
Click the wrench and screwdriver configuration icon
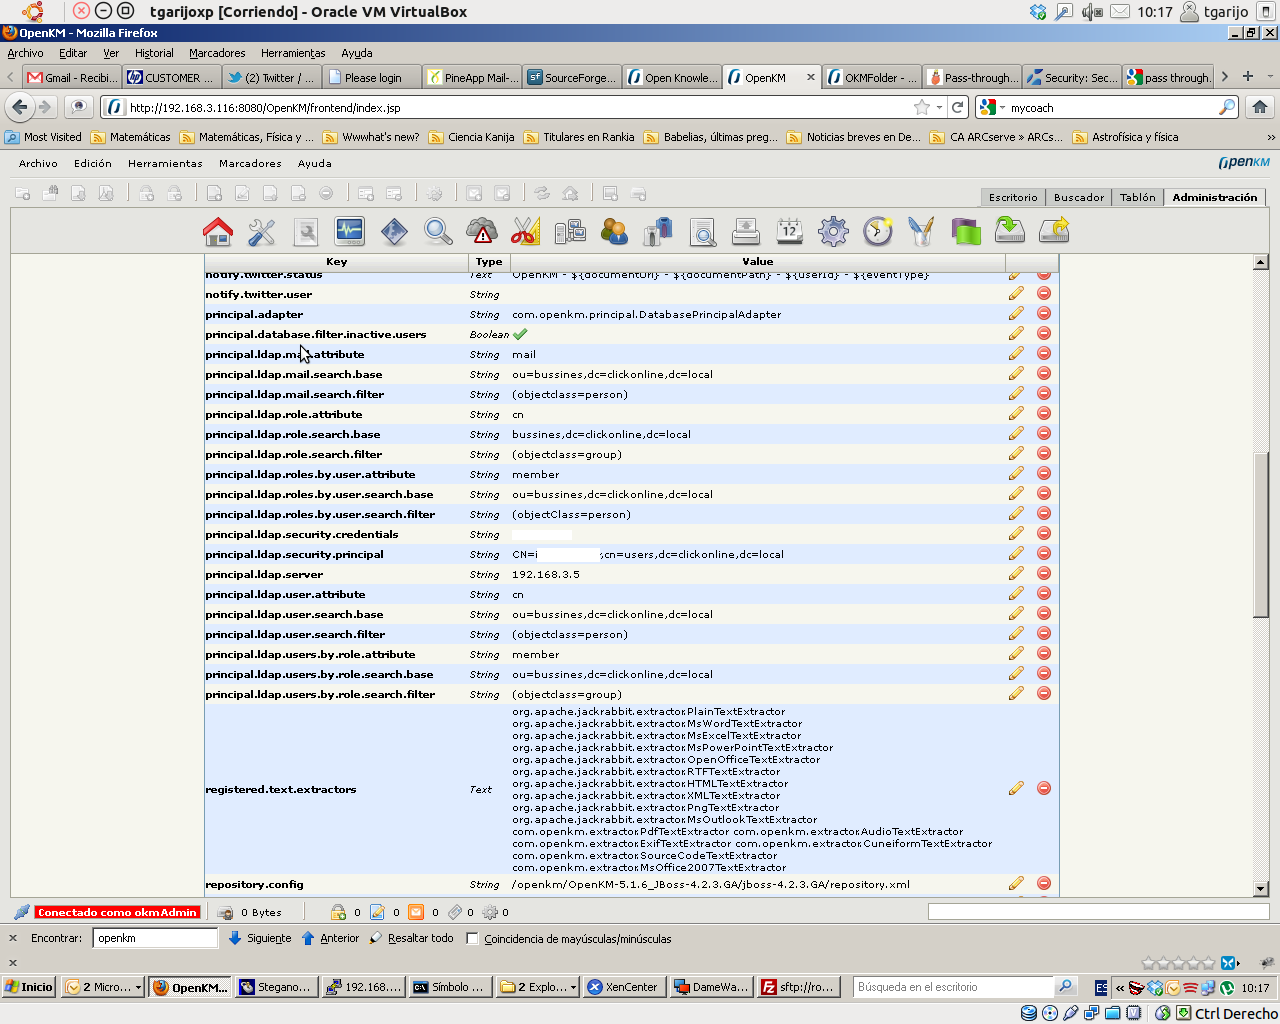click(x=261, y=231)
